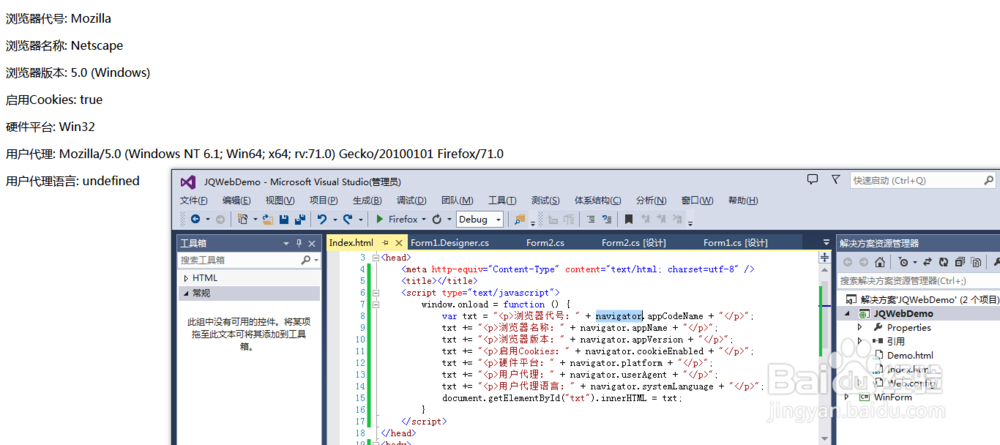Focus the 搜索工具箱 search field
1000x445 pixels.
coord(249,260)
